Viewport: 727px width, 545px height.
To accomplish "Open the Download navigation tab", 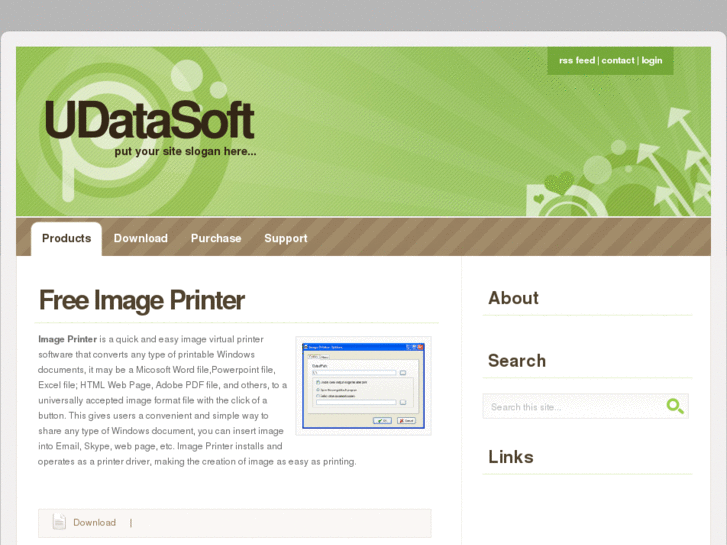I will pos(140,238).
